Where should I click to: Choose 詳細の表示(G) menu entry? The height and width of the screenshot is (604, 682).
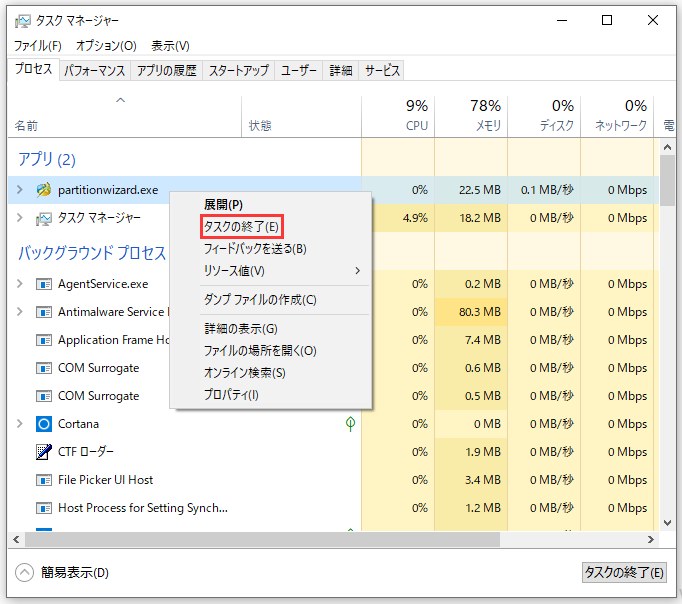[271, 329]
